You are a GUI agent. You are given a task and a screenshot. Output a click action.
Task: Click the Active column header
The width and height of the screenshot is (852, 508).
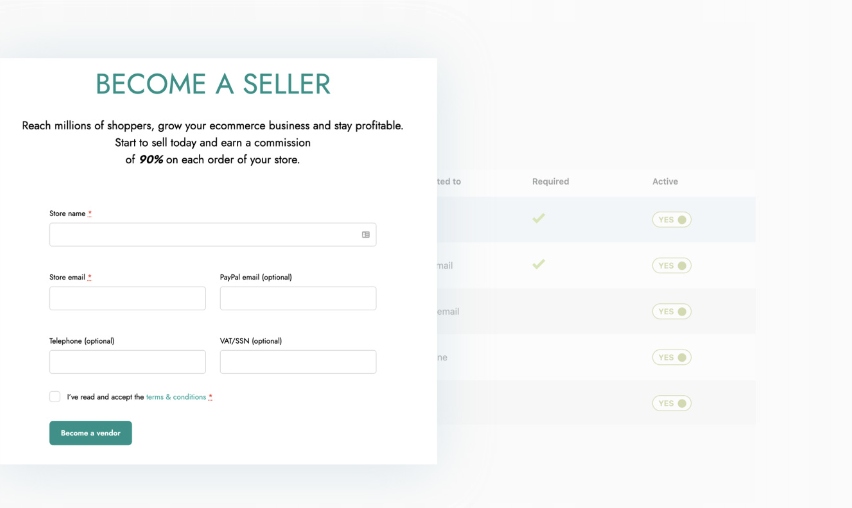click(665, 182)
